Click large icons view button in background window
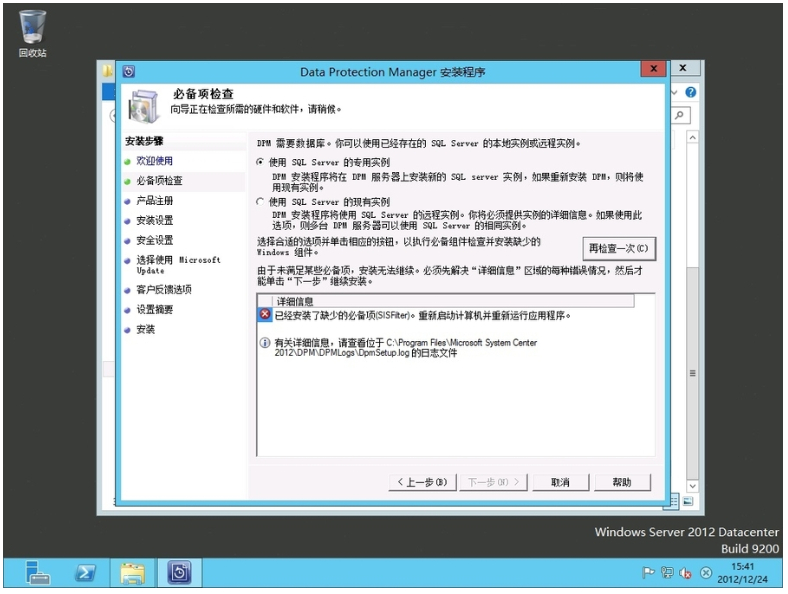 [688, 501]
